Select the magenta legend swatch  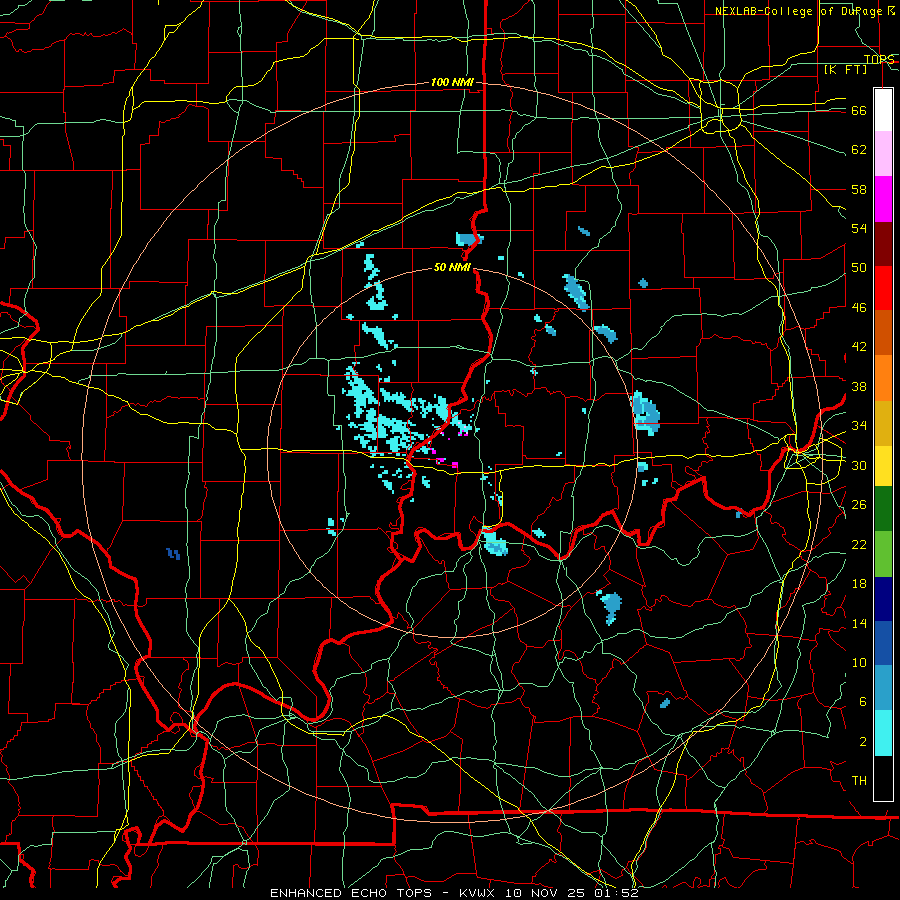[883, 199]
